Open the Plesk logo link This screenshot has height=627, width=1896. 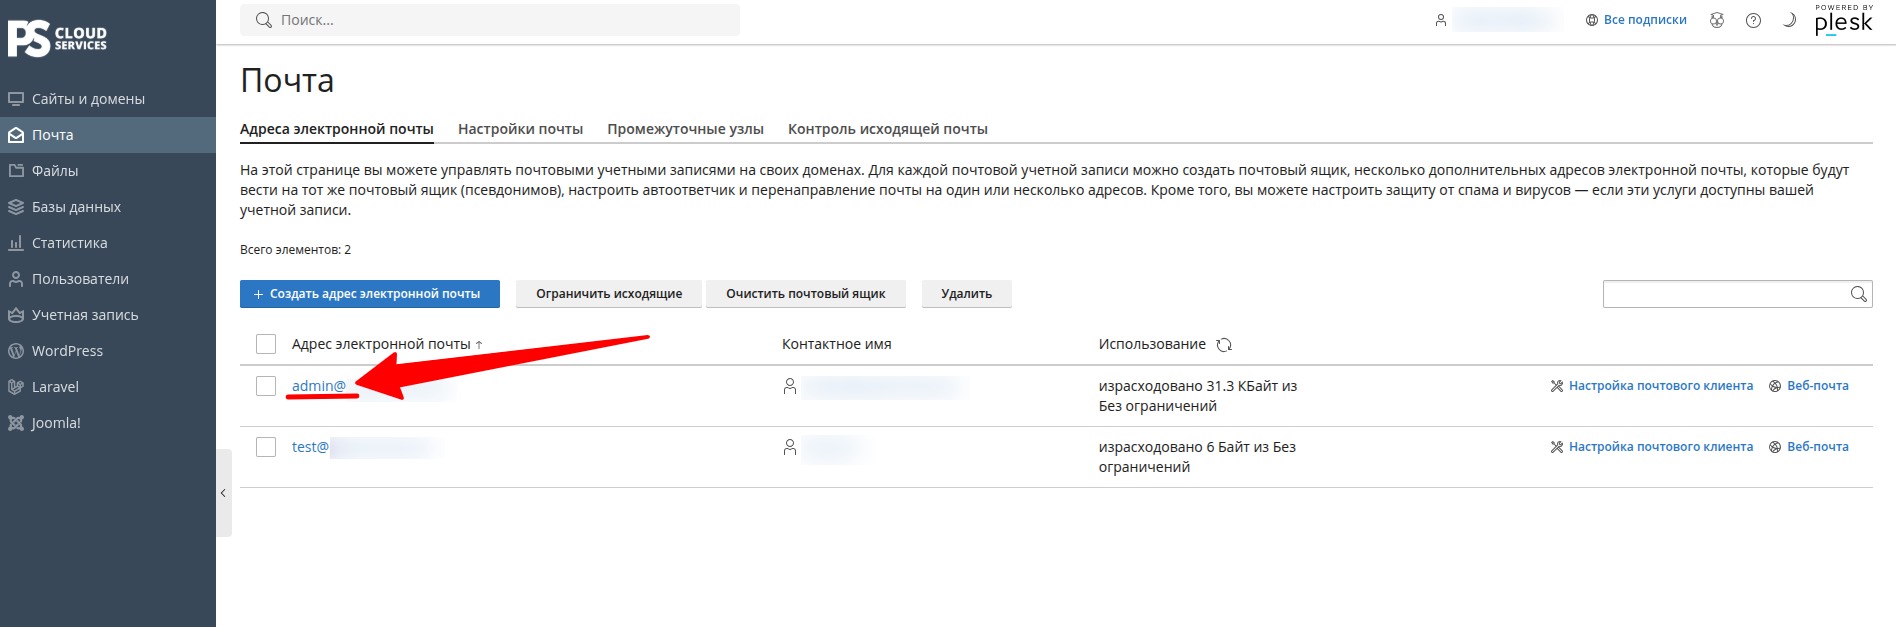(1843, 20)
